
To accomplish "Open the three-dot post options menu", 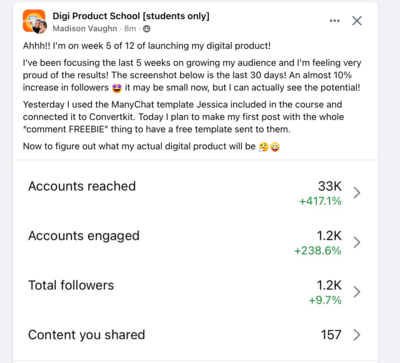I will [x=334, y=21].
